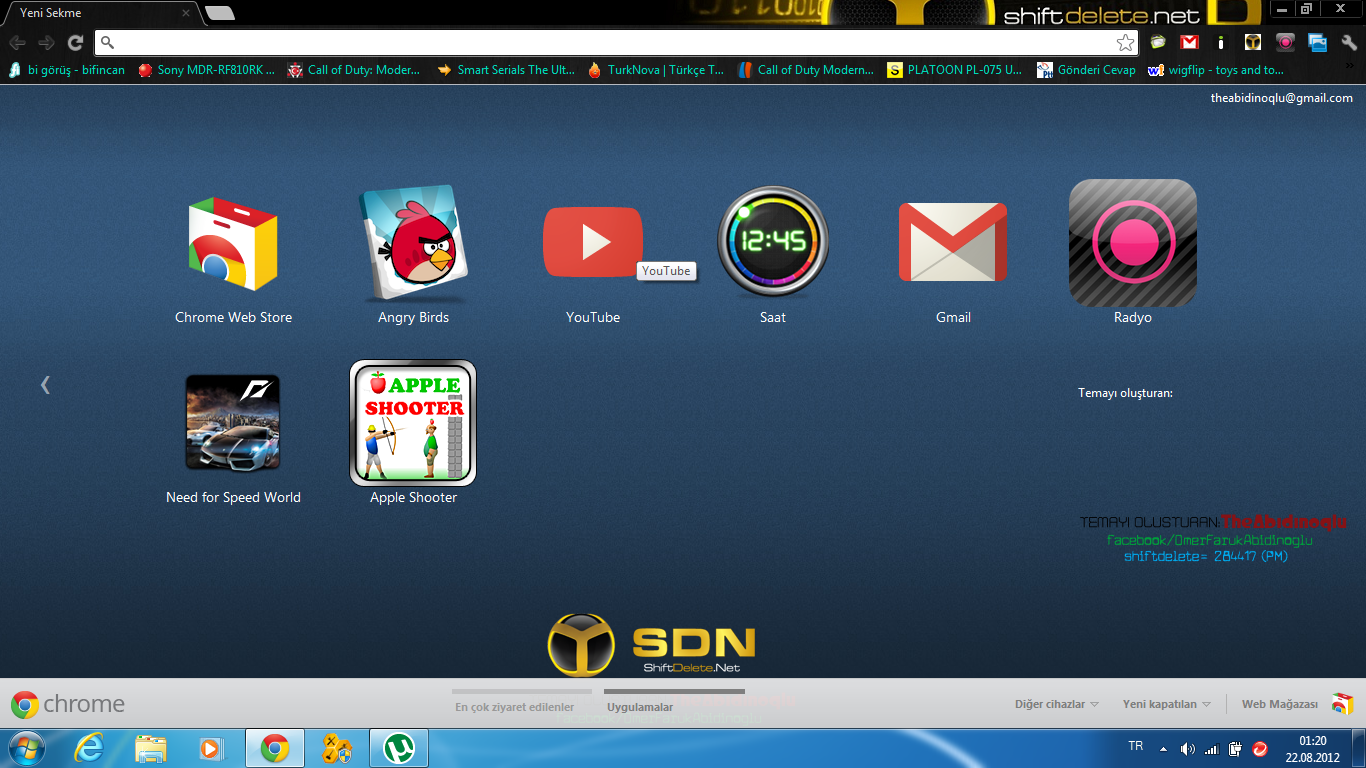1366x768 pixels.
Task: Switch to 'En çok ziyaret edilenler' section
Action: [515, 706]
